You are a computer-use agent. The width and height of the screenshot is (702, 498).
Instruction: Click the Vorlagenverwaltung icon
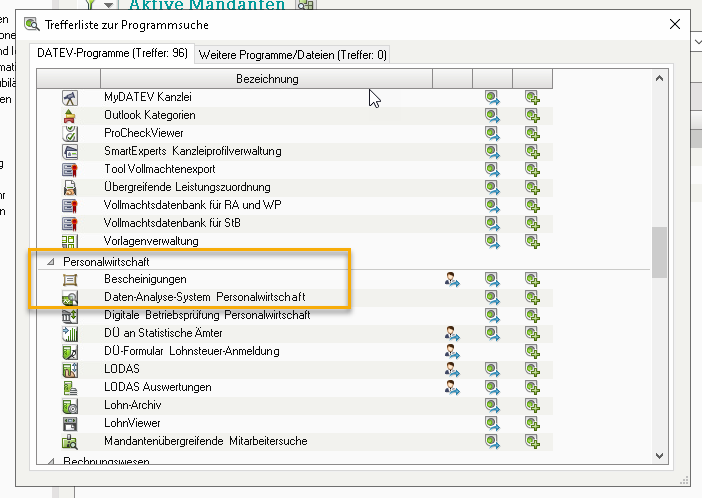click(71, 242)
